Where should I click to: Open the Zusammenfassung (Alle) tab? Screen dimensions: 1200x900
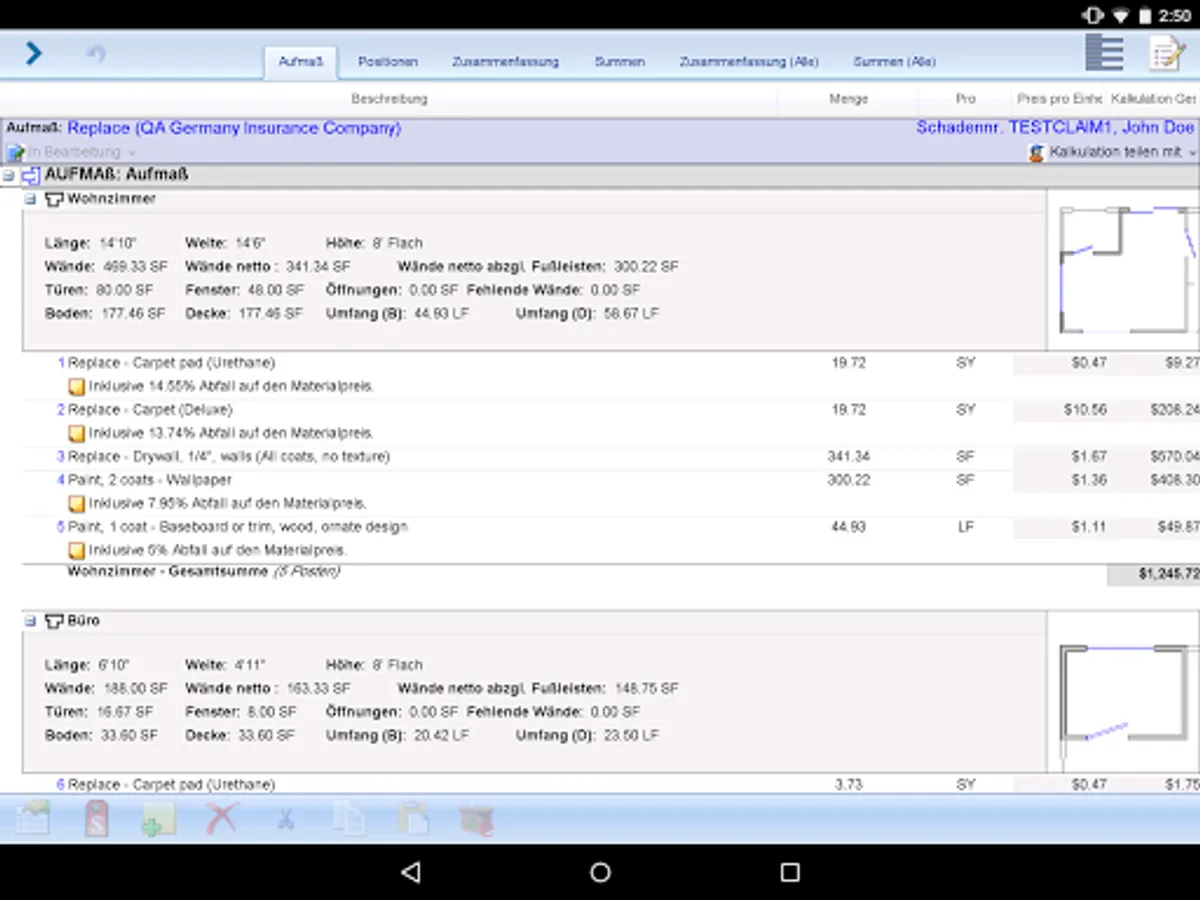point(749,62)
